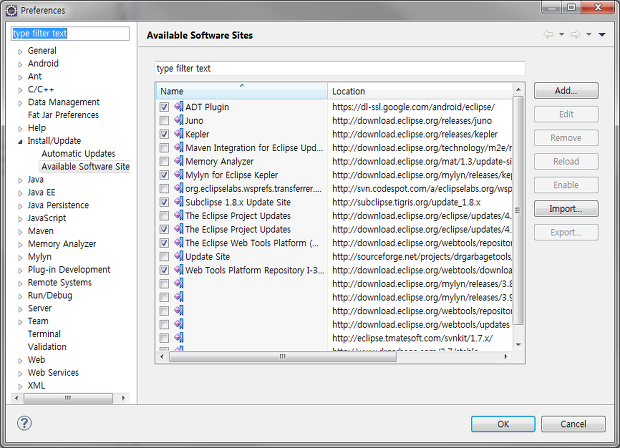This screenshot has height=448, width=620.
Task: Click the Remove button
Action: pos(566,138)
